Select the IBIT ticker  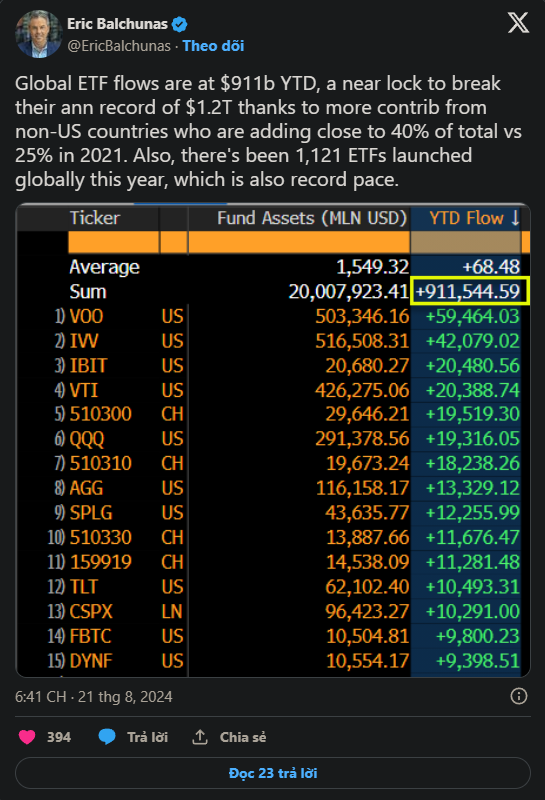(x=88, y=366)
